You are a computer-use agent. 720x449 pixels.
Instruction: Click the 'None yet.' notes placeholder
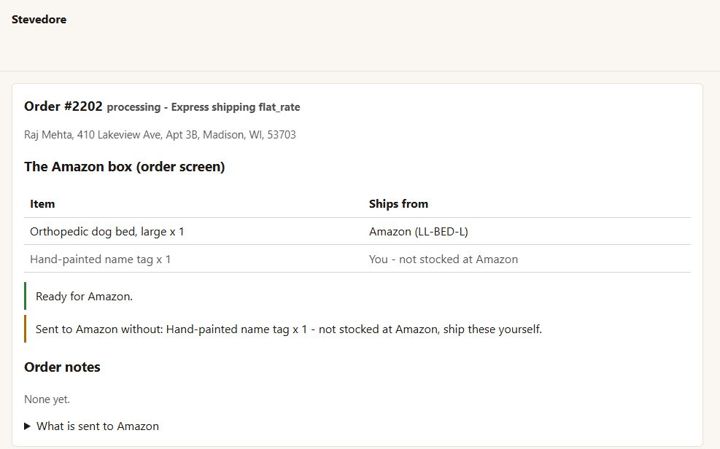(47, 399)
